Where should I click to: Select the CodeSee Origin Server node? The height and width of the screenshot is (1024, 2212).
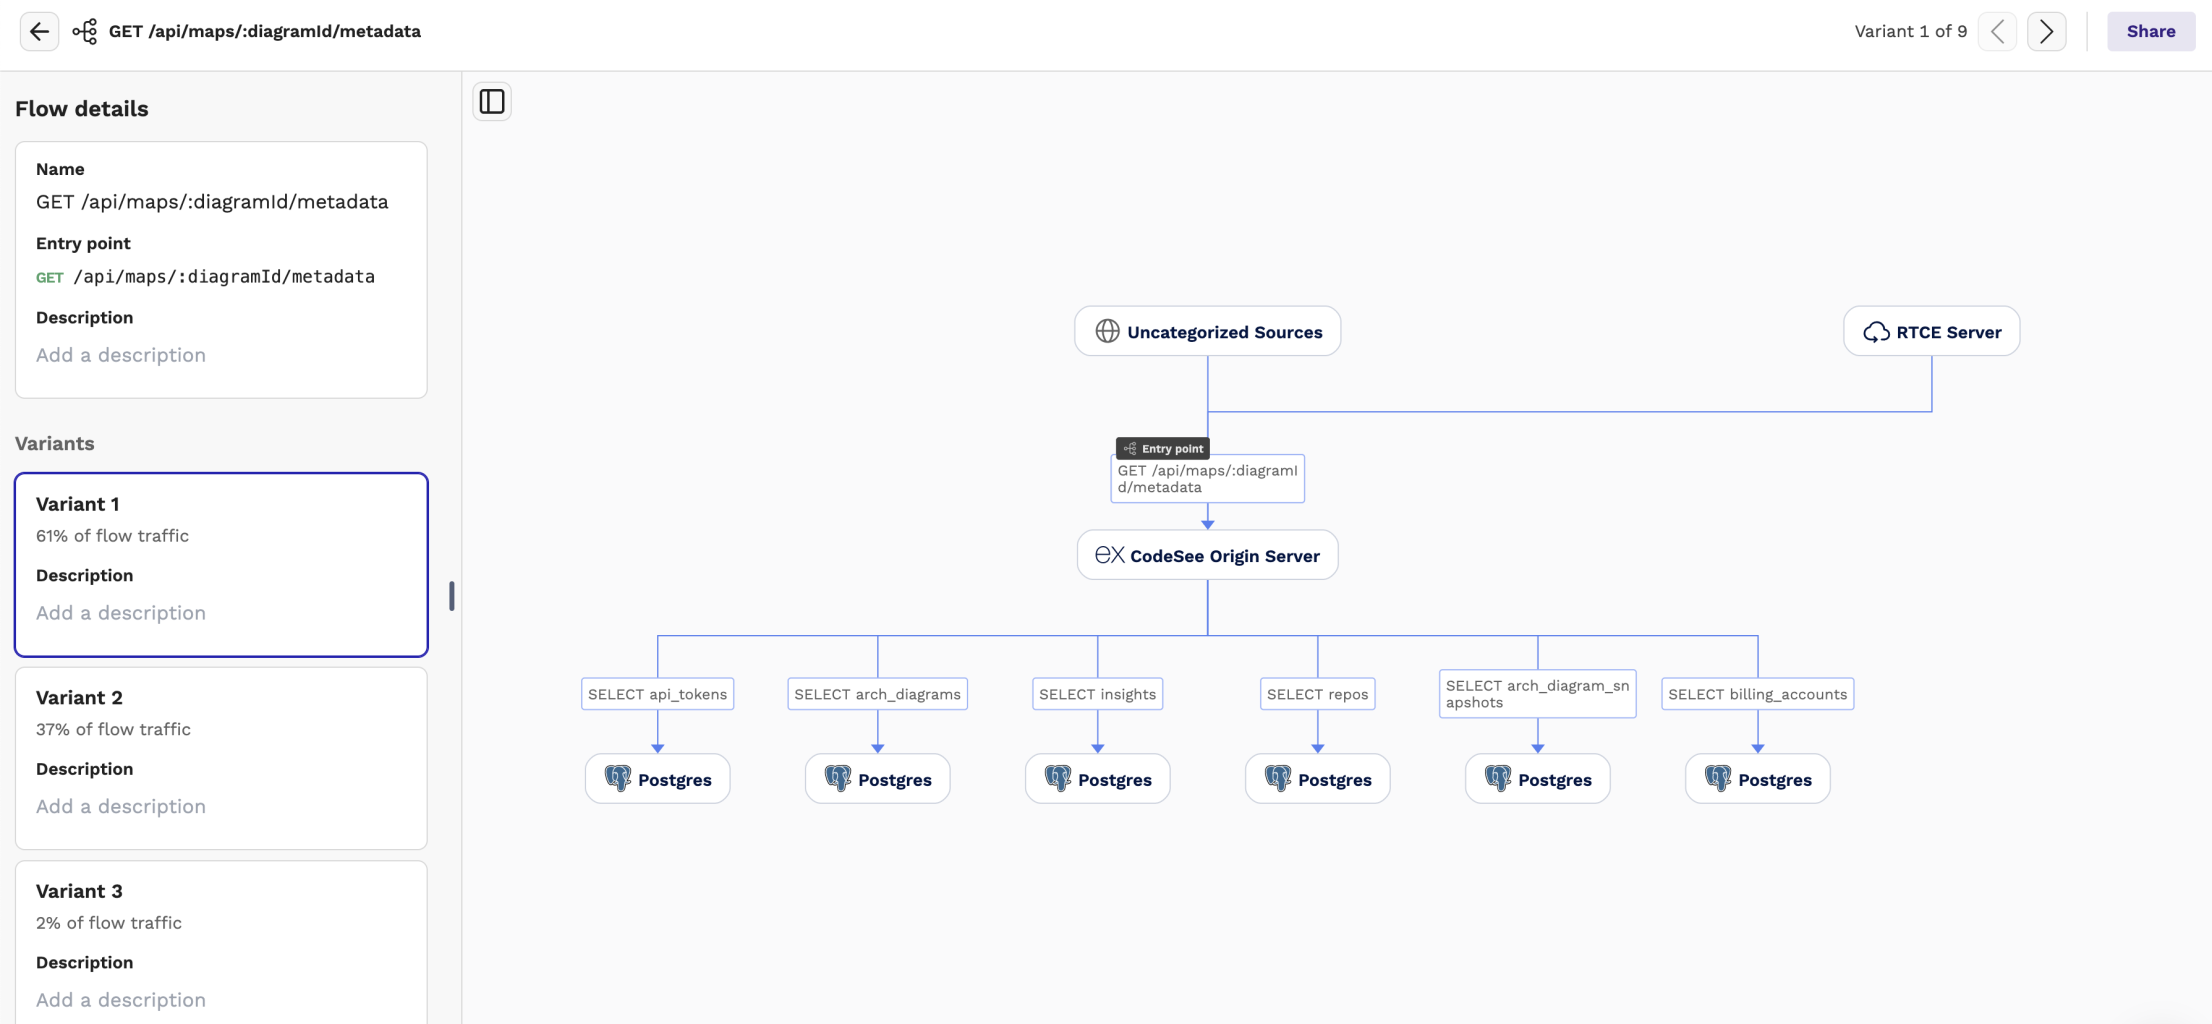(x=1207, y=555)
